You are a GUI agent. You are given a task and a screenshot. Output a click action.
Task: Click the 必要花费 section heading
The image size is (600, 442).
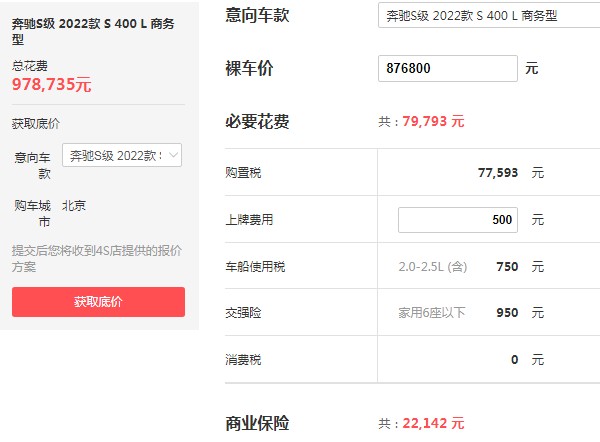click(x=258, y=122)
